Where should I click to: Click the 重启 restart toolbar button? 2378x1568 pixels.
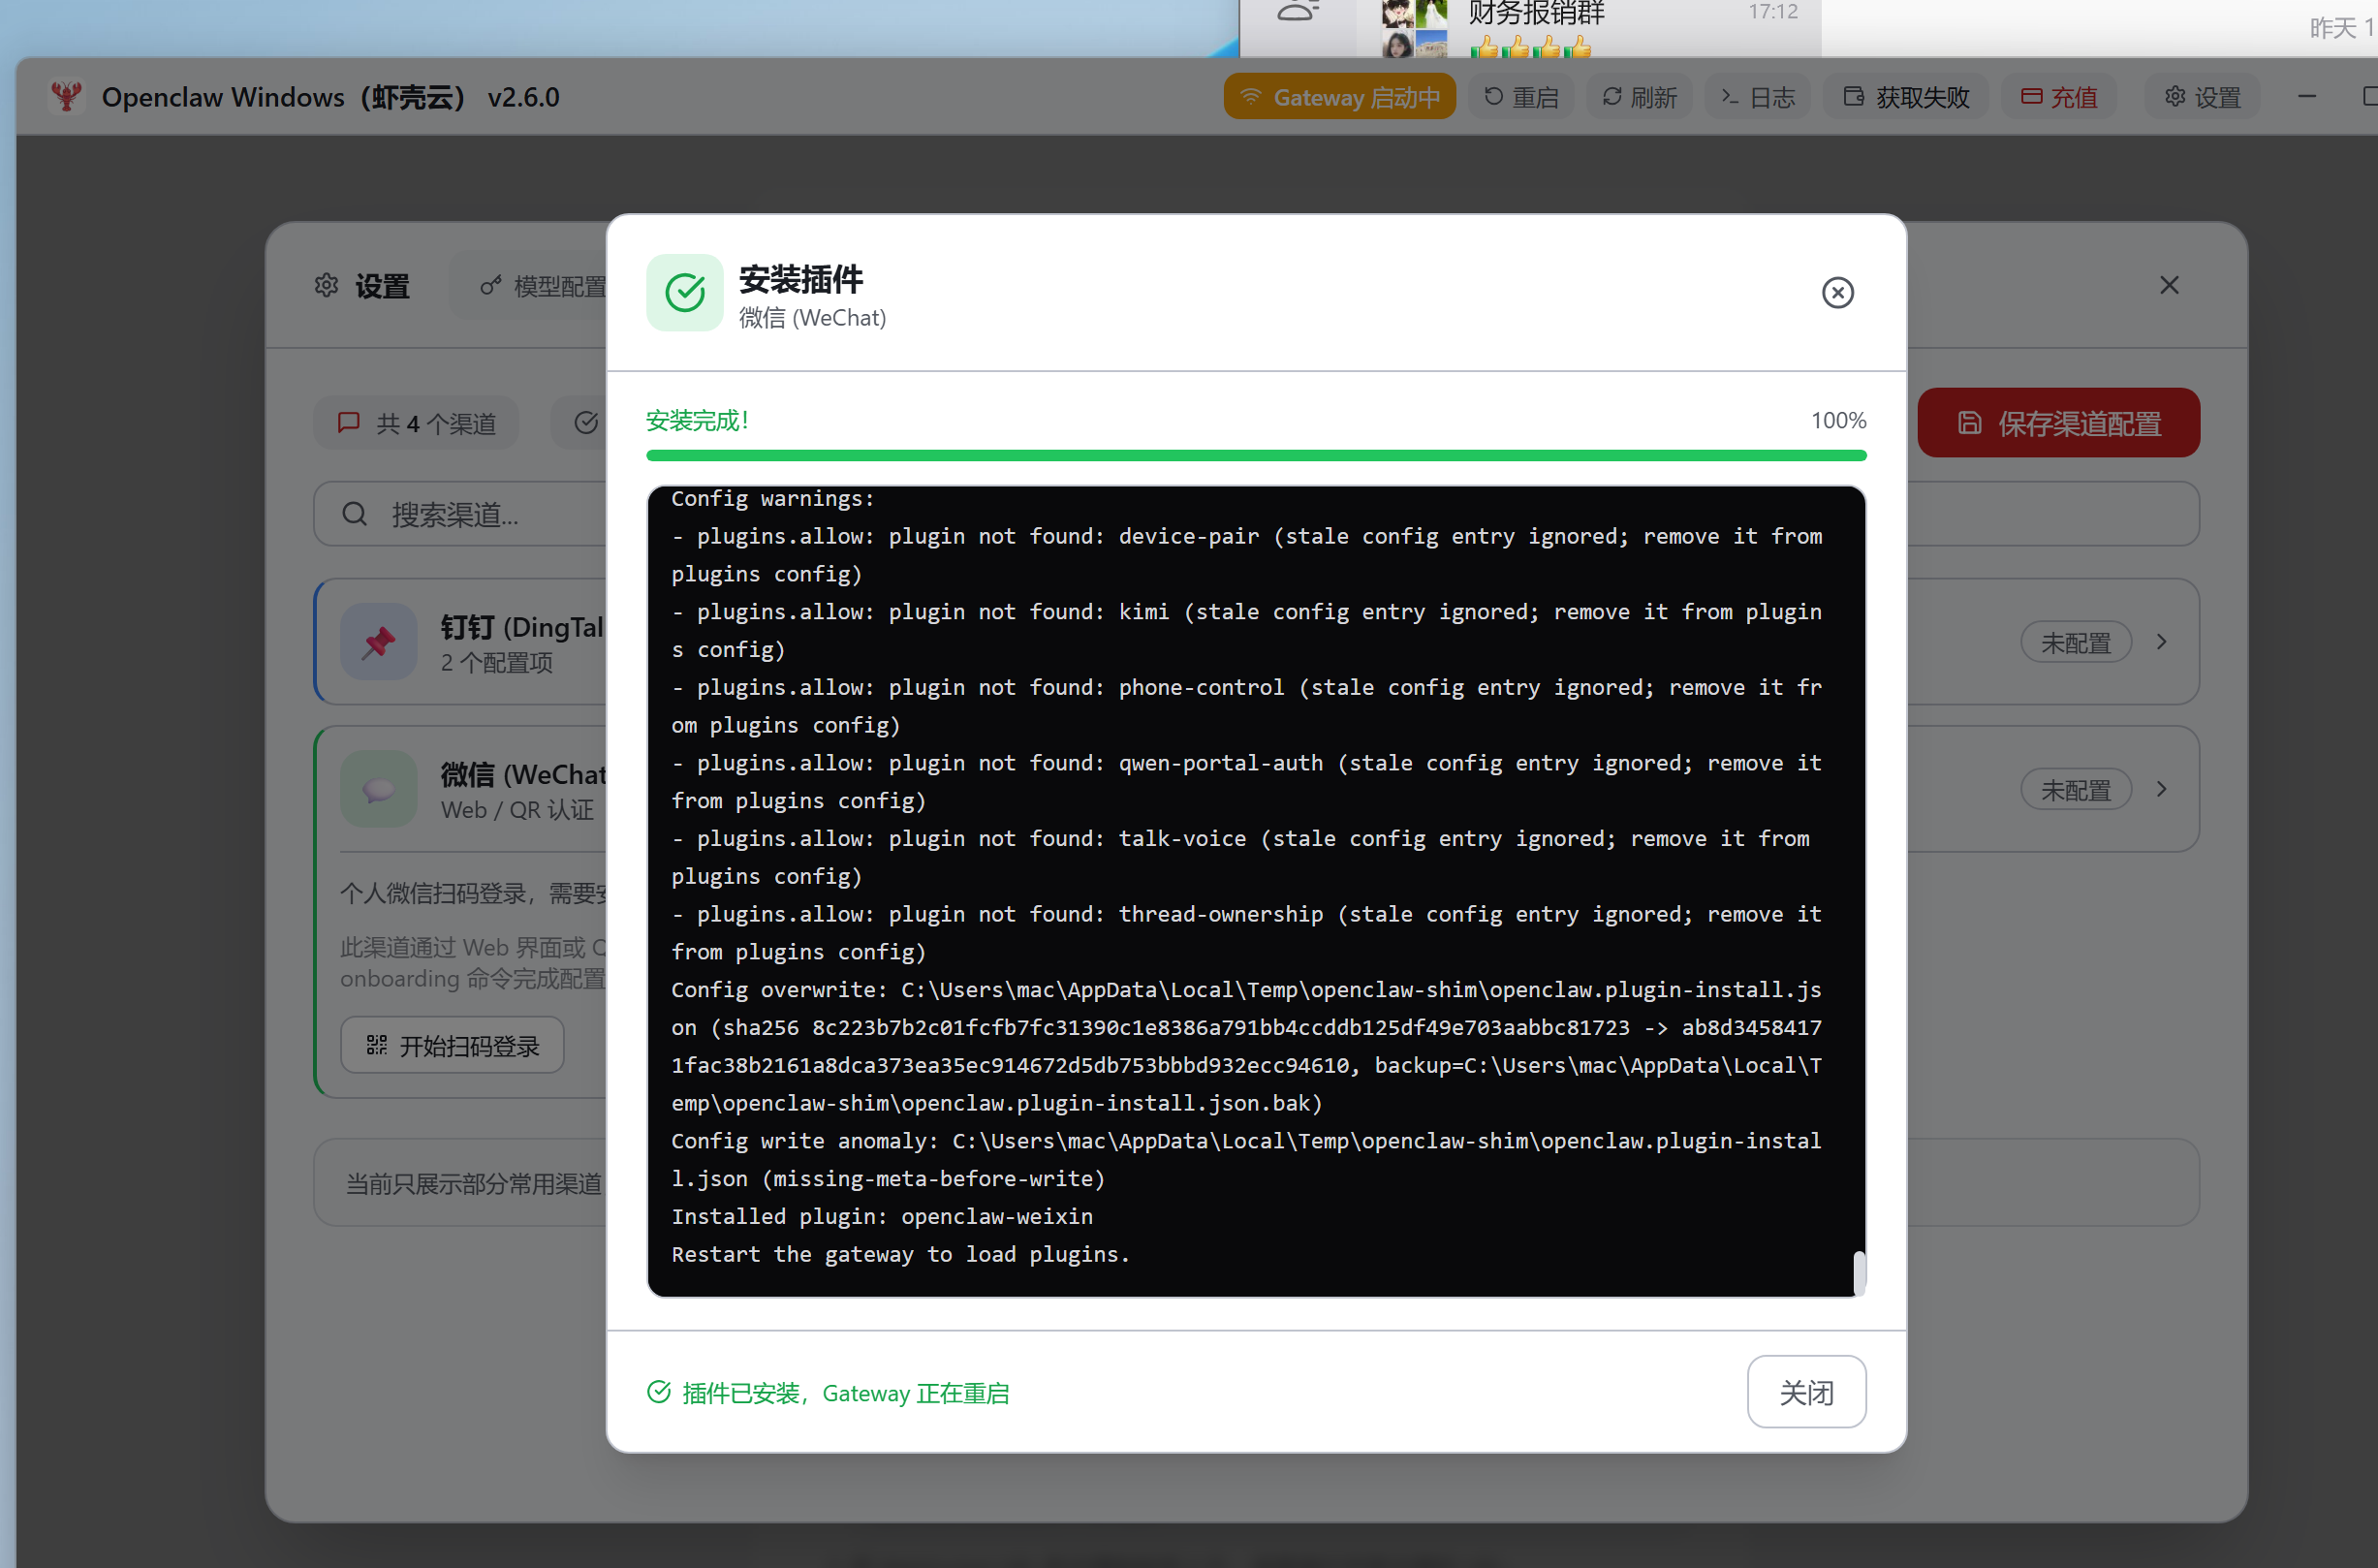click(x=1521, y=97)
